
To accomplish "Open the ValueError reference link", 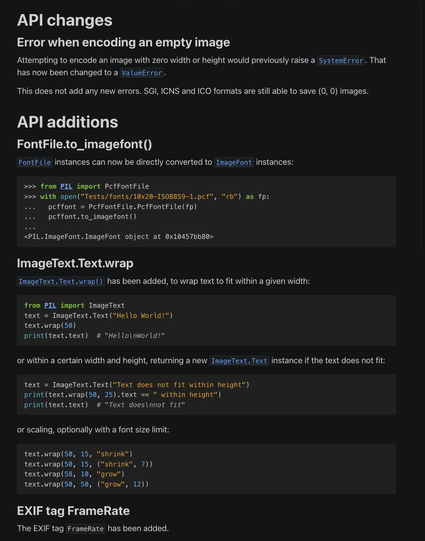I will coord(141,73).
